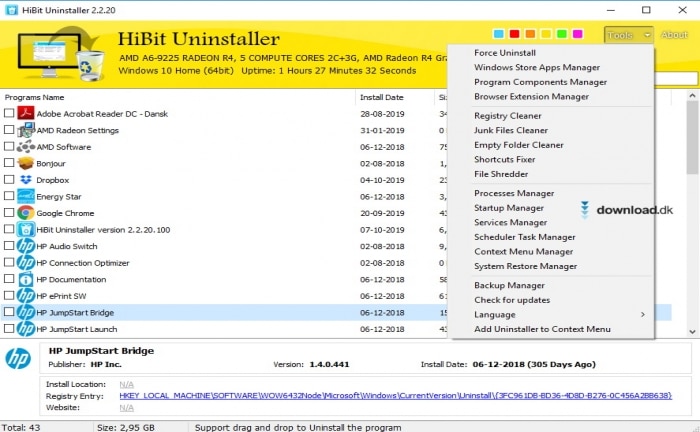Select the HP JumpStart Bridge checkbox
700x432 pixels.
(9, 312)
